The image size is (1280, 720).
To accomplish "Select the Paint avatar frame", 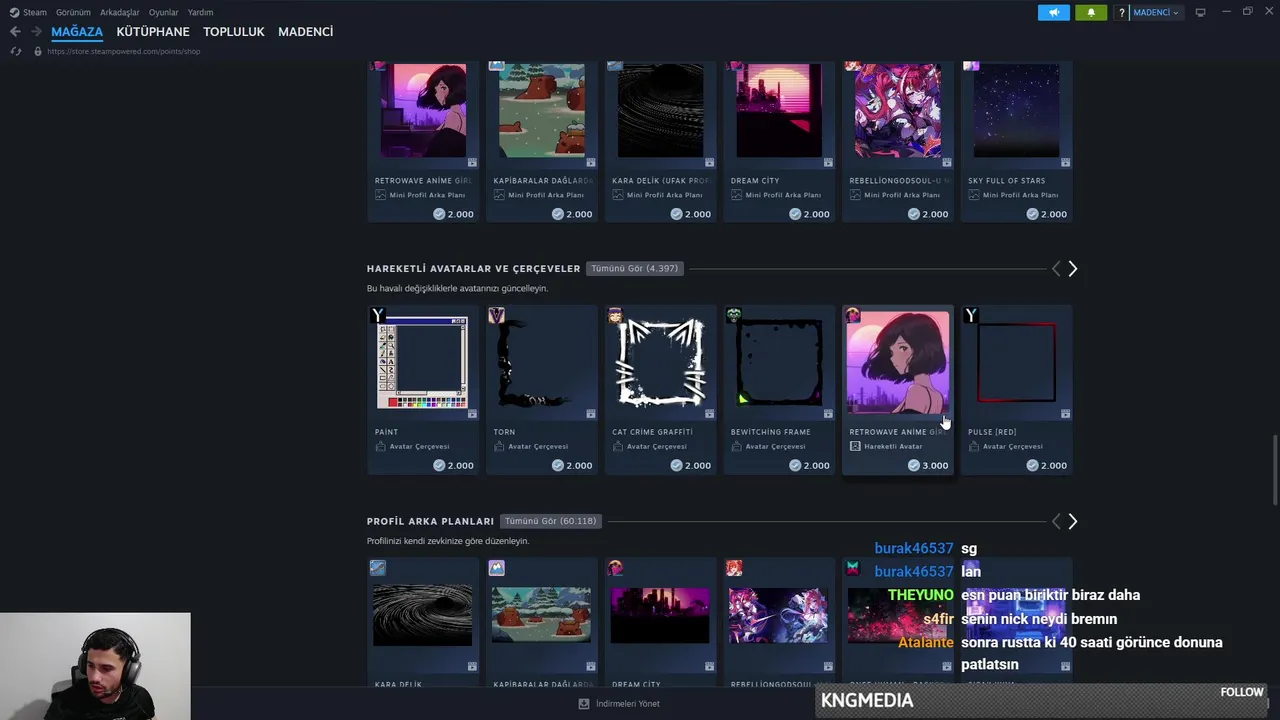I will (422, 390).
